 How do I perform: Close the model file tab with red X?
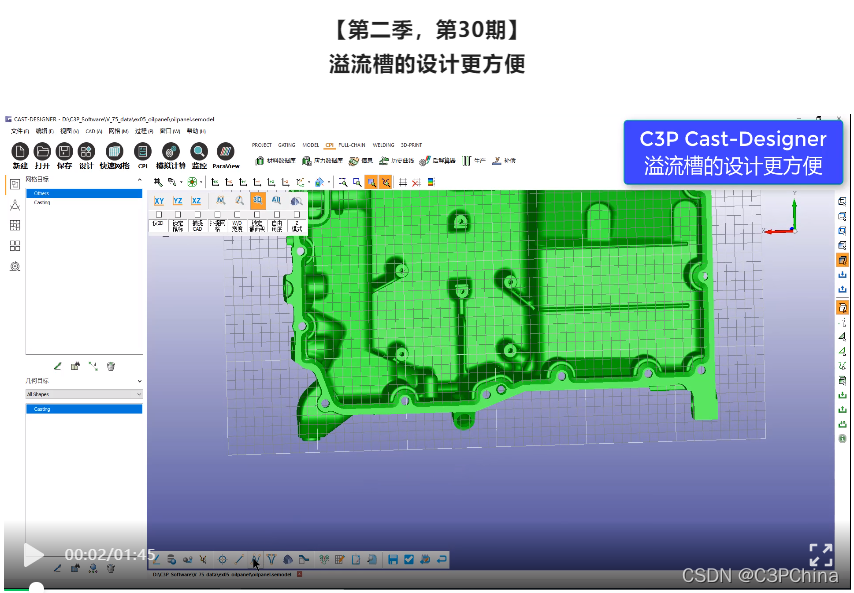(x=300, y=574)
